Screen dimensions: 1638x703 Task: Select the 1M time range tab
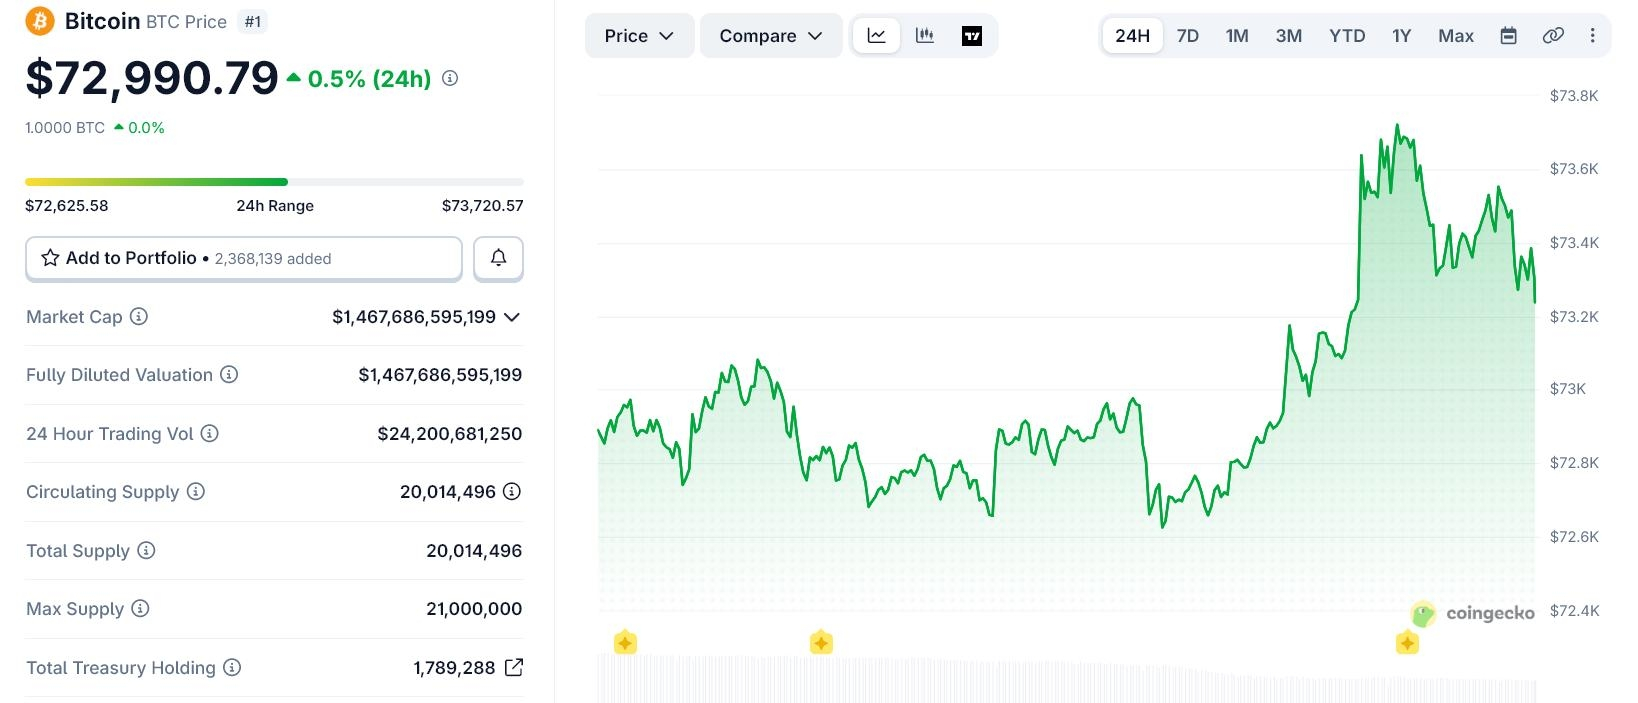pyautogui.click(x=1237, y=36)
